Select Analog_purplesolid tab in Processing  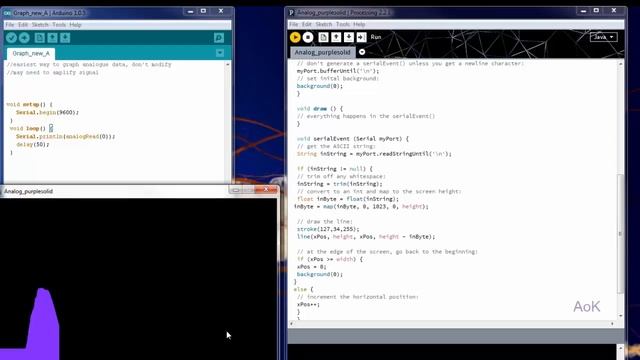click(x=322, y=52)
